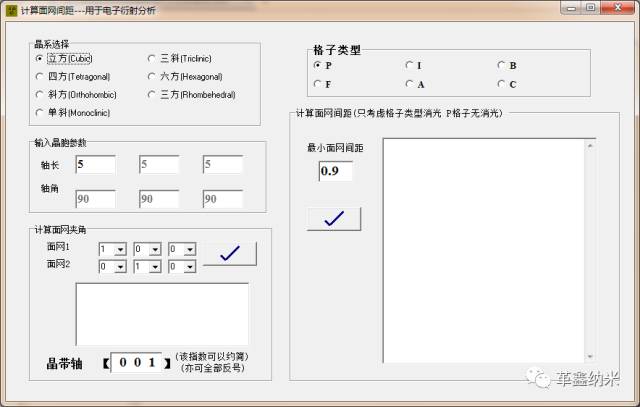Click the 晶带轴 result box showing 0 0 1
The image size is (640, 407).
pos(138,363)
